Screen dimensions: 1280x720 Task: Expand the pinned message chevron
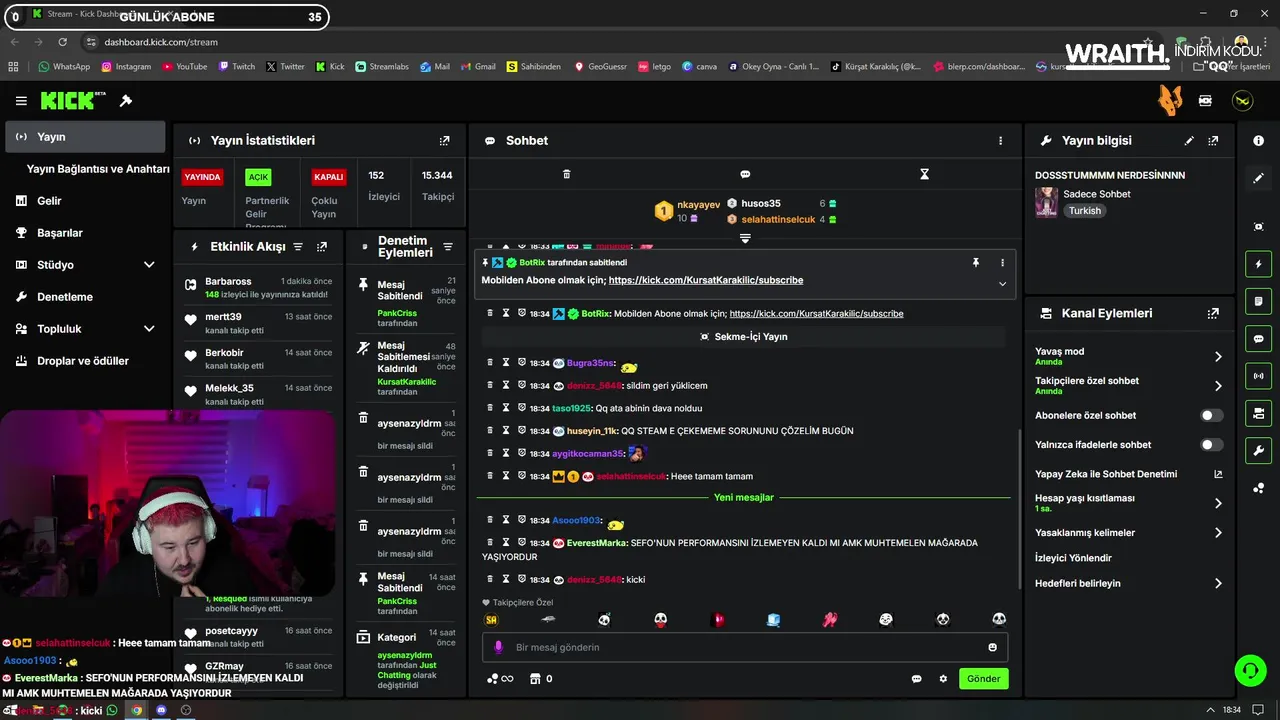tap(1002, 284)
